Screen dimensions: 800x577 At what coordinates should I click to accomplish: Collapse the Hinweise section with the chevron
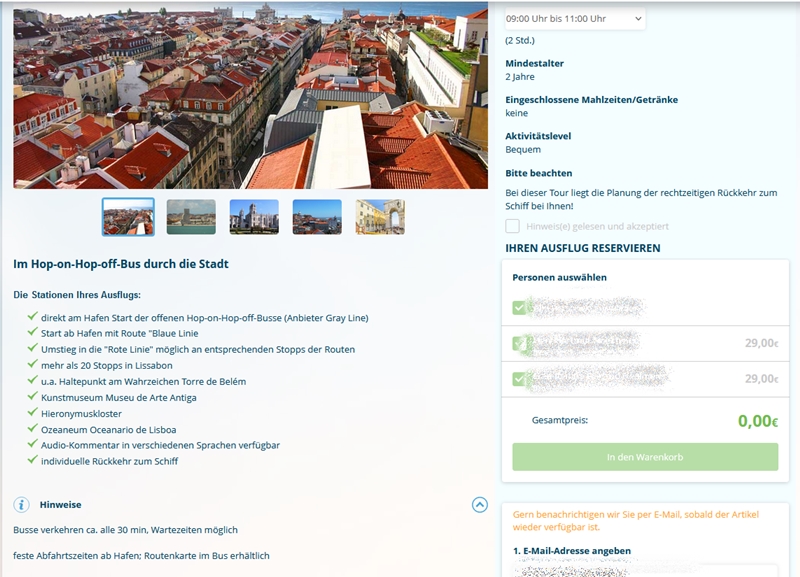point(479,505)
